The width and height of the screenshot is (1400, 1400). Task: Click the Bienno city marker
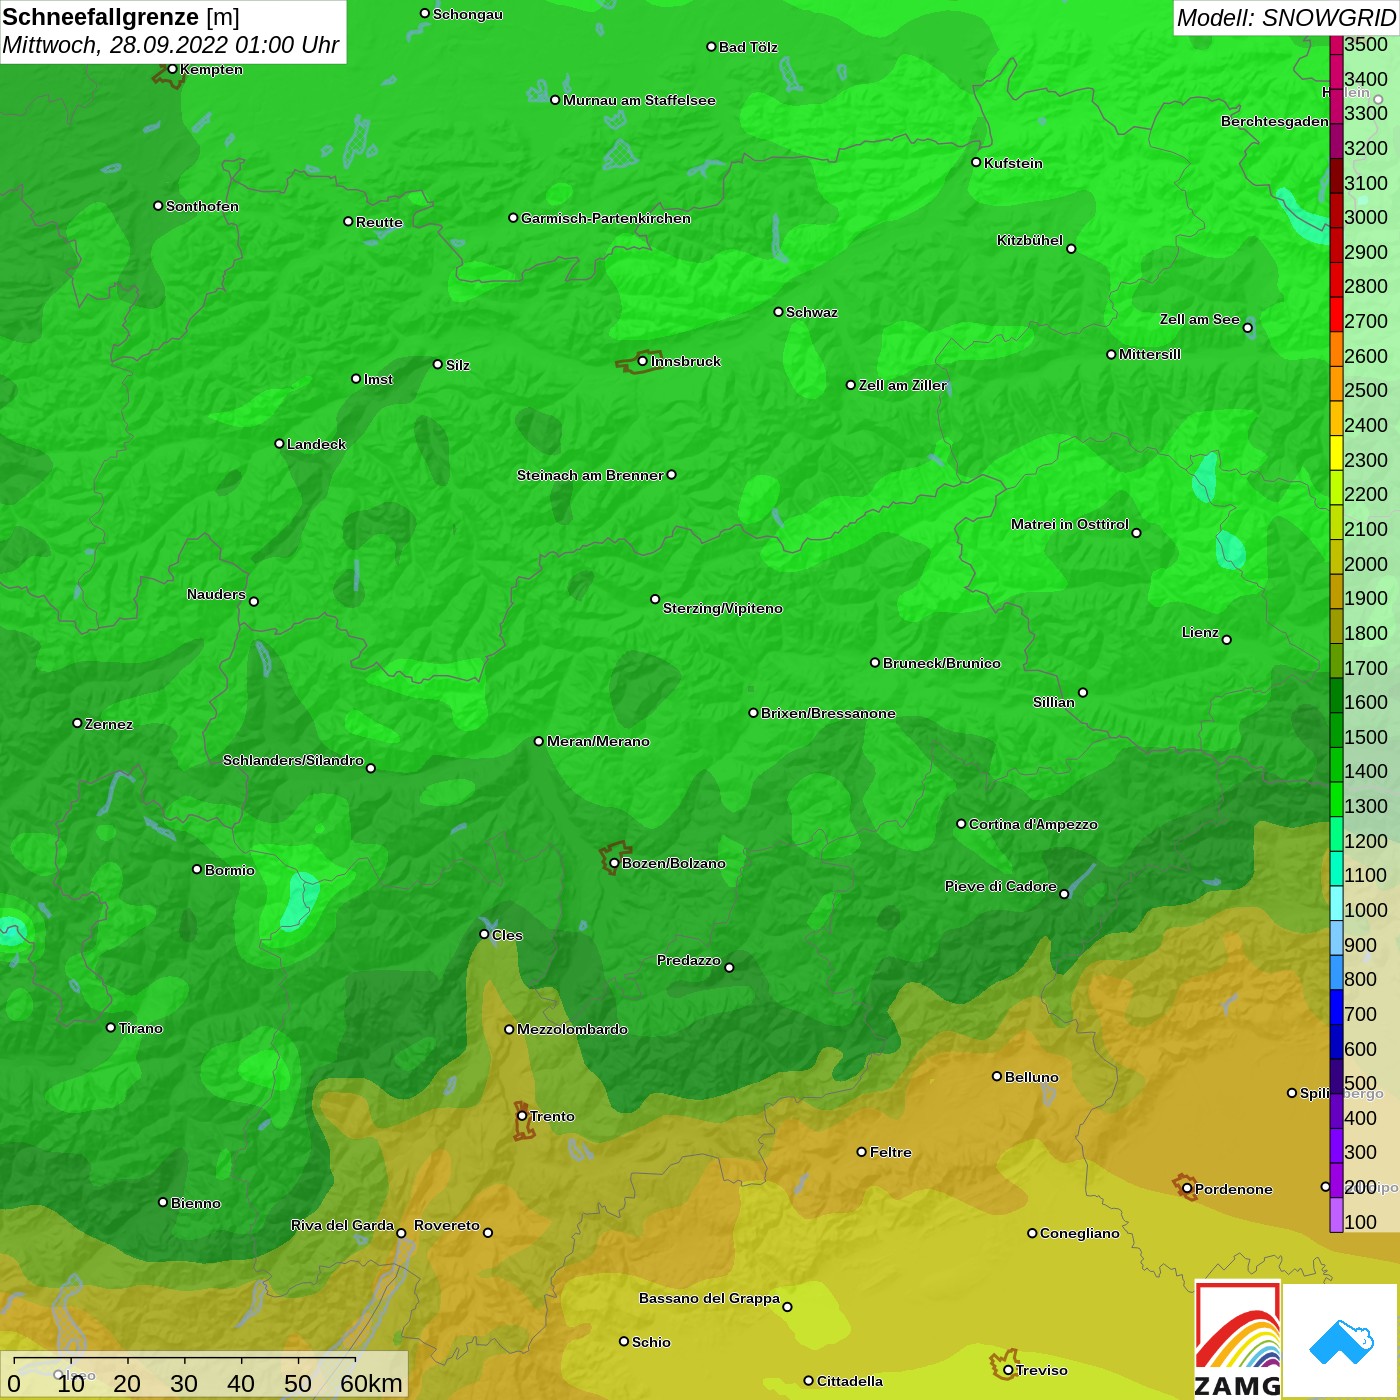[163, 1202]
